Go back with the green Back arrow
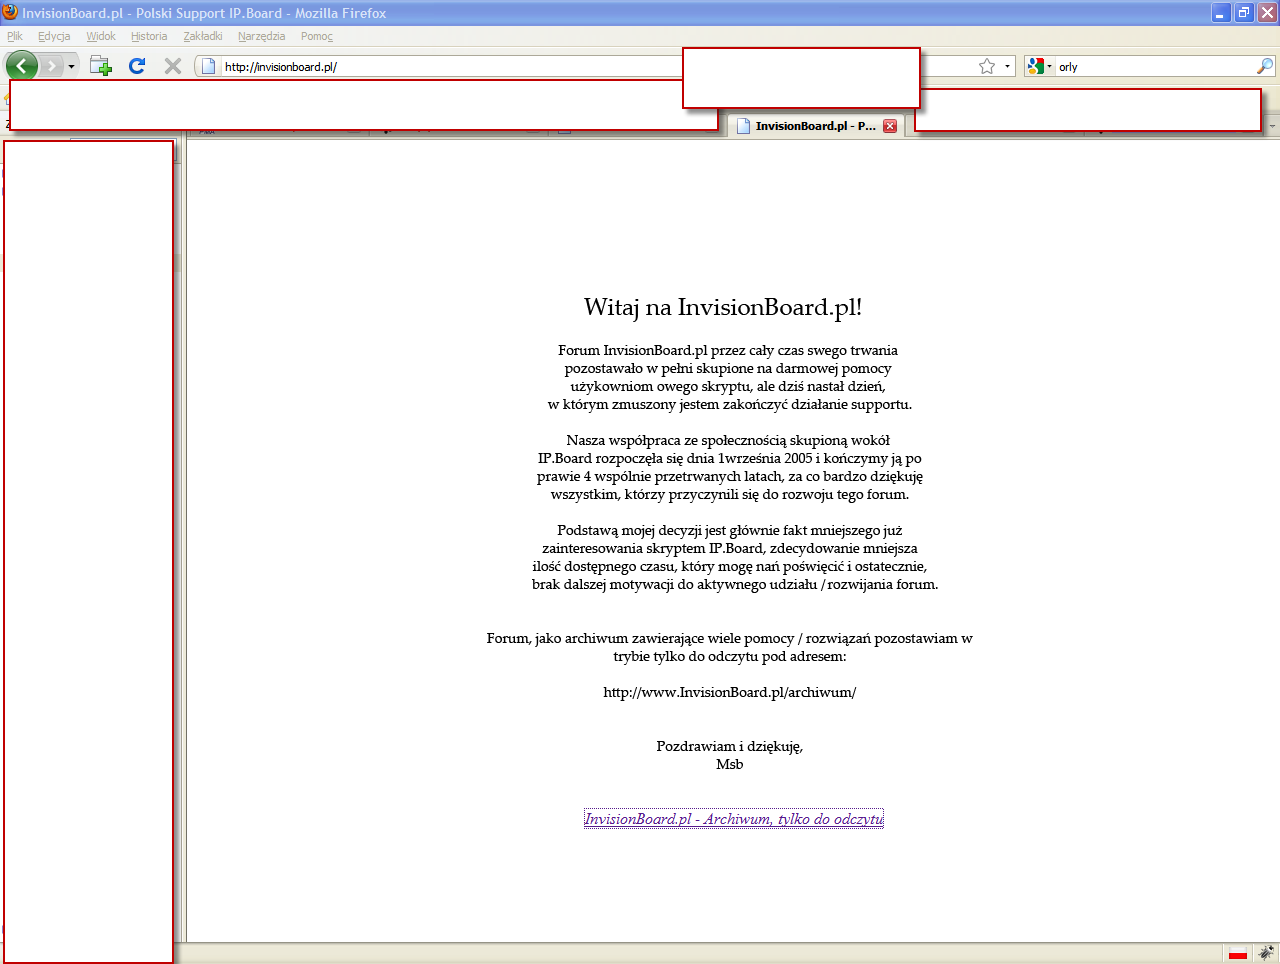Screen dimensions: 1280x964 (22, 66)
